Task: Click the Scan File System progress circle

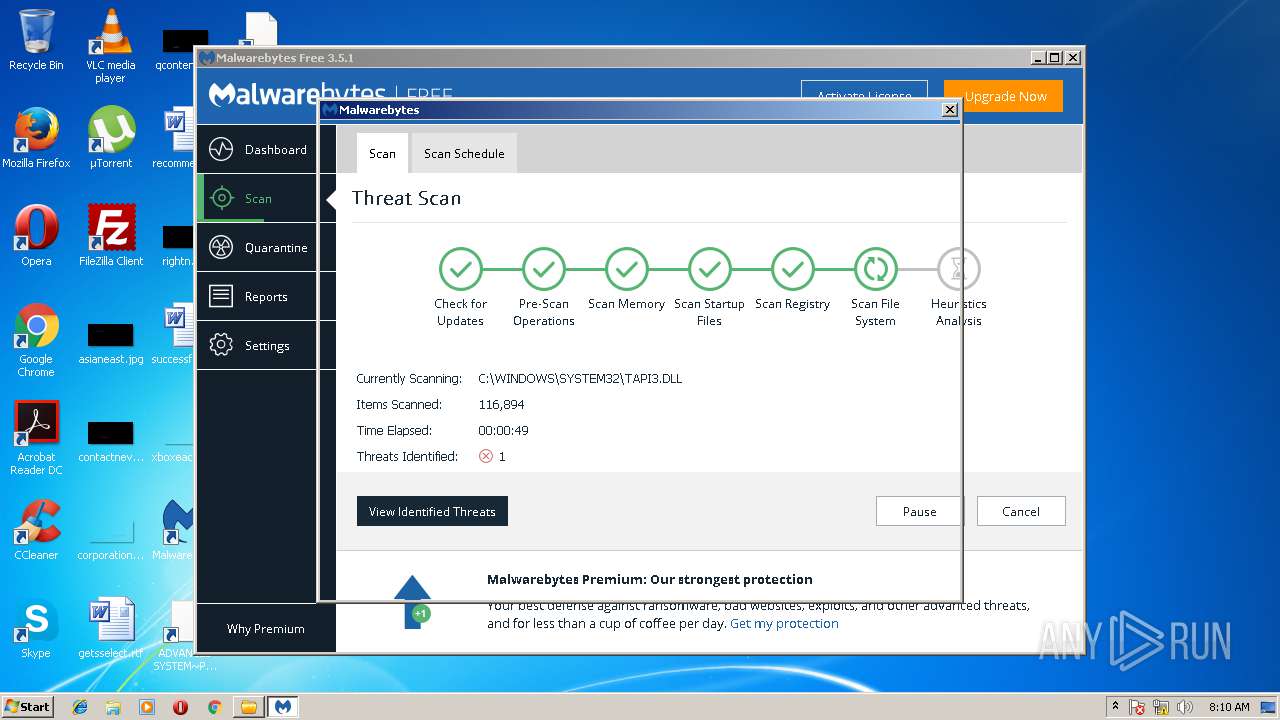Action: coord(875,269)
